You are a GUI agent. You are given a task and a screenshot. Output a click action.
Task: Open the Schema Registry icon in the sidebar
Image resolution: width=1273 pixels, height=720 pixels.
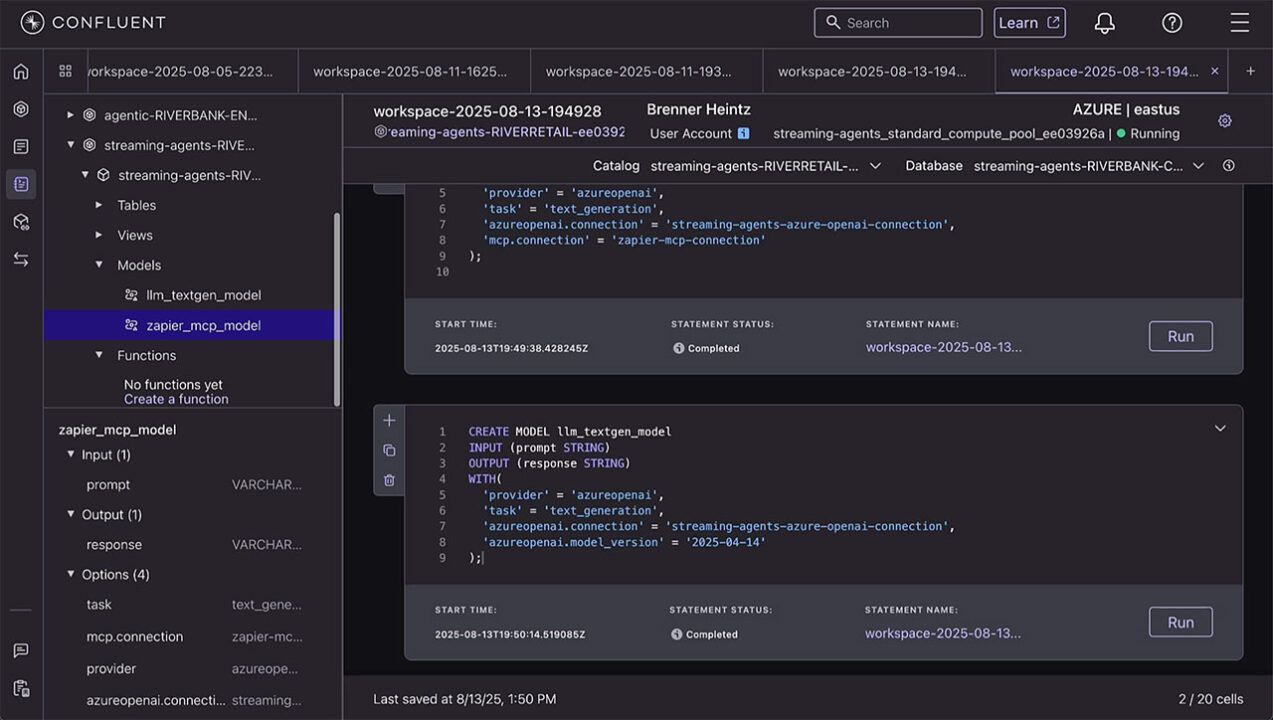[x=20, y=222]
